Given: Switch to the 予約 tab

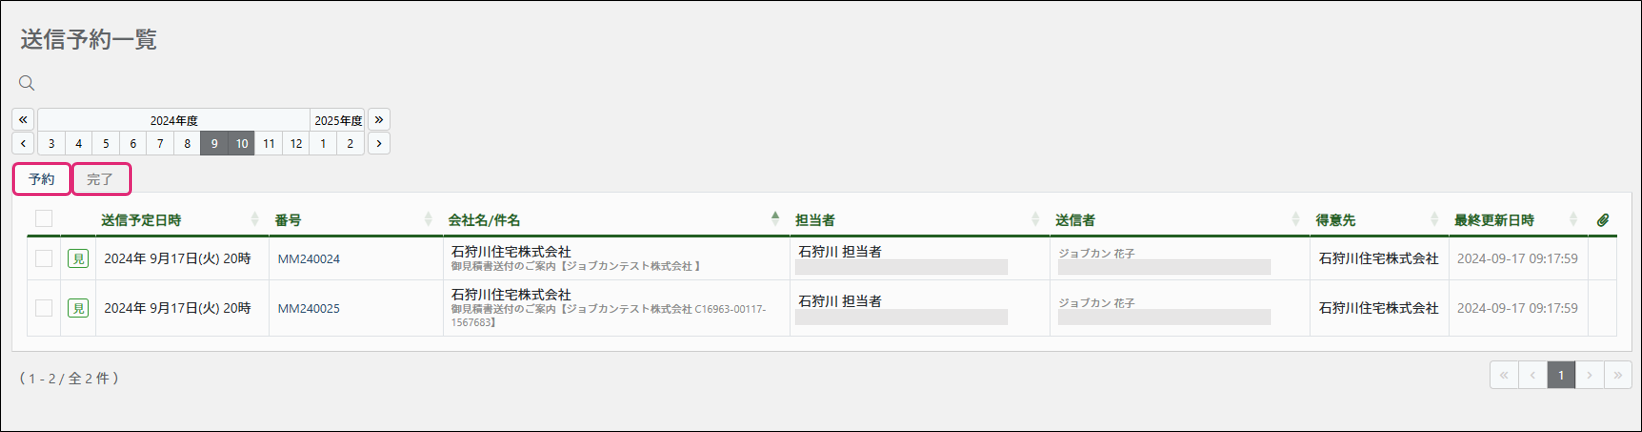Looking at the screenshot, I should tap(42, 180).
